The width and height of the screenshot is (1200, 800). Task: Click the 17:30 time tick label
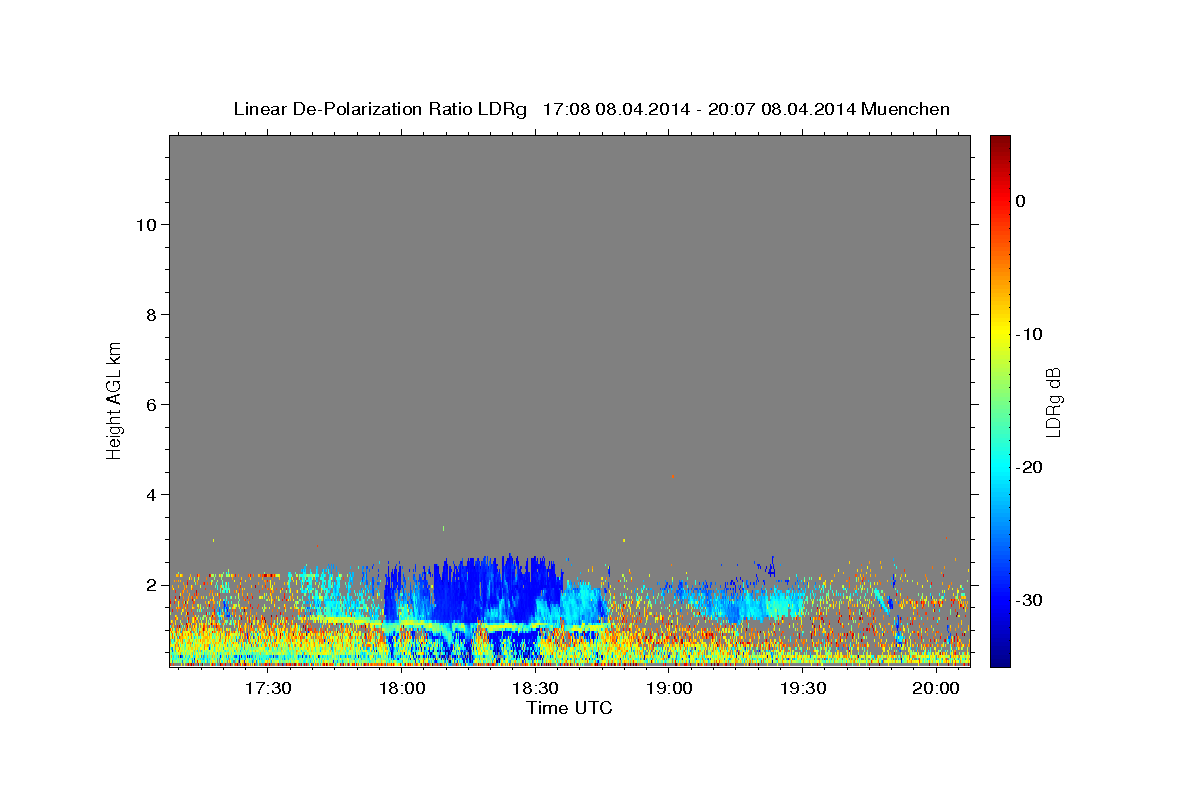[x=269, y=689]
